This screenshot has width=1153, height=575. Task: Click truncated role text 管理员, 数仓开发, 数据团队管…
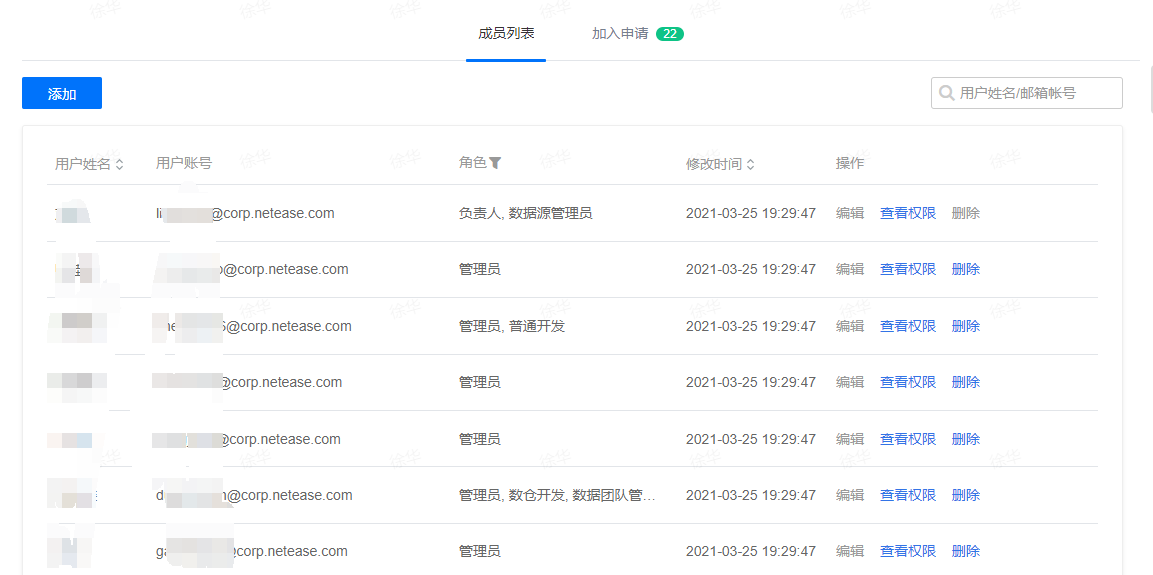click(557, 495)
